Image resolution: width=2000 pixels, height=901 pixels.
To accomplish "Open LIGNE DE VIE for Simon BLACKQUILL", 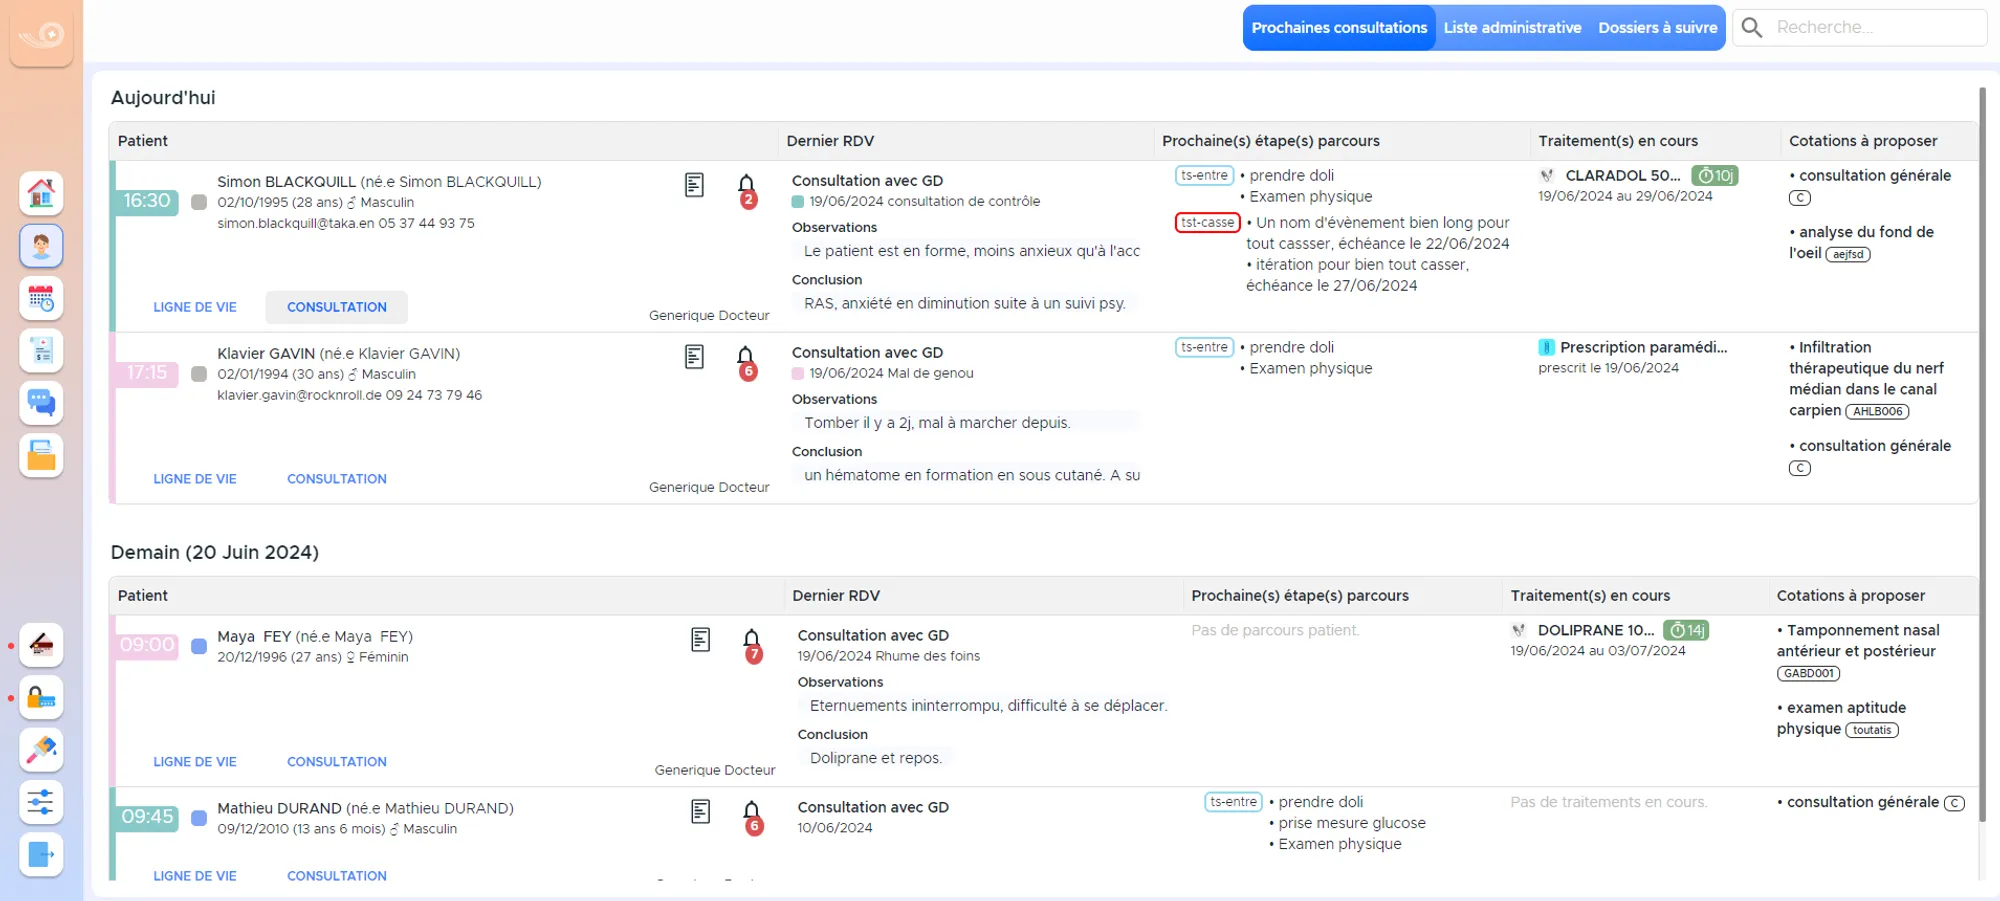I will tap(195, 308).
